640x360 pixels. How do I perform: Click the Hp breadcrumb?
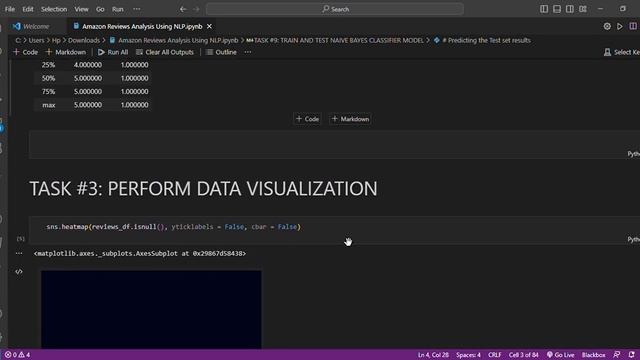[56, 40]
